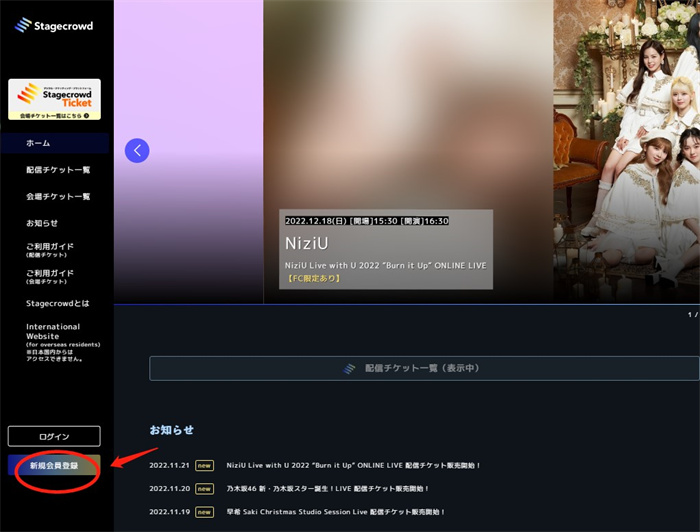Click the new badge beside 2022.11.21

[x=204, y=466]
